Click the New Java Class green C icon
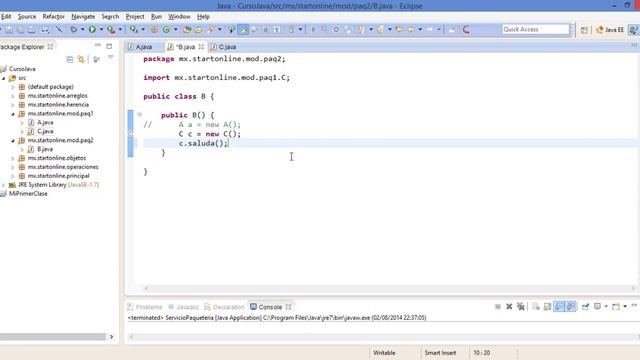Viewport: 640px width, 360px height. (166, 29)
